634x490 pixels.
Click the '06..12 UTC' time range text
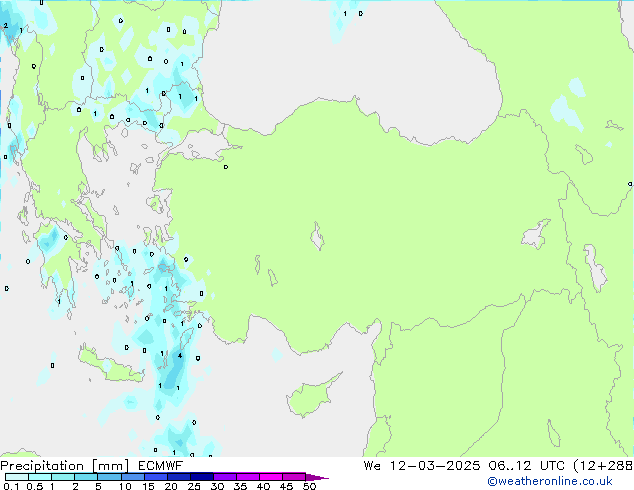[526, 466]
